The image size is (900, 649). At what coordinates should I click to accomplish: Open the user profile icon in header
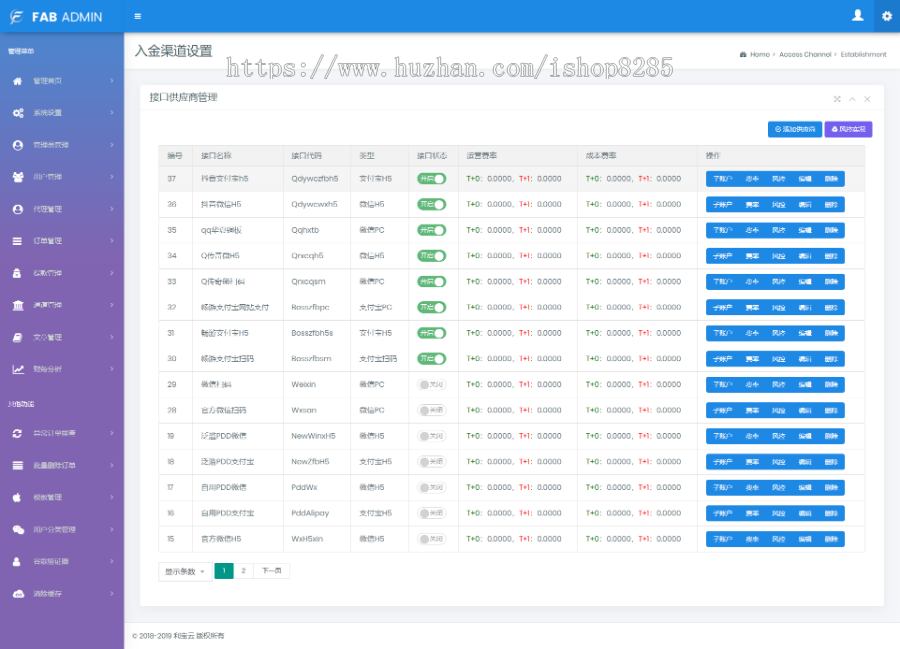(x=857, y=16)
